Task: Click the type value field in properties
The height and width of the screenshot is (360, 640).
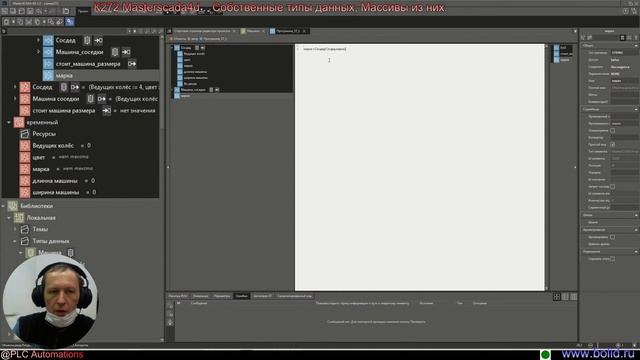Action: click(x=624, y=53)
